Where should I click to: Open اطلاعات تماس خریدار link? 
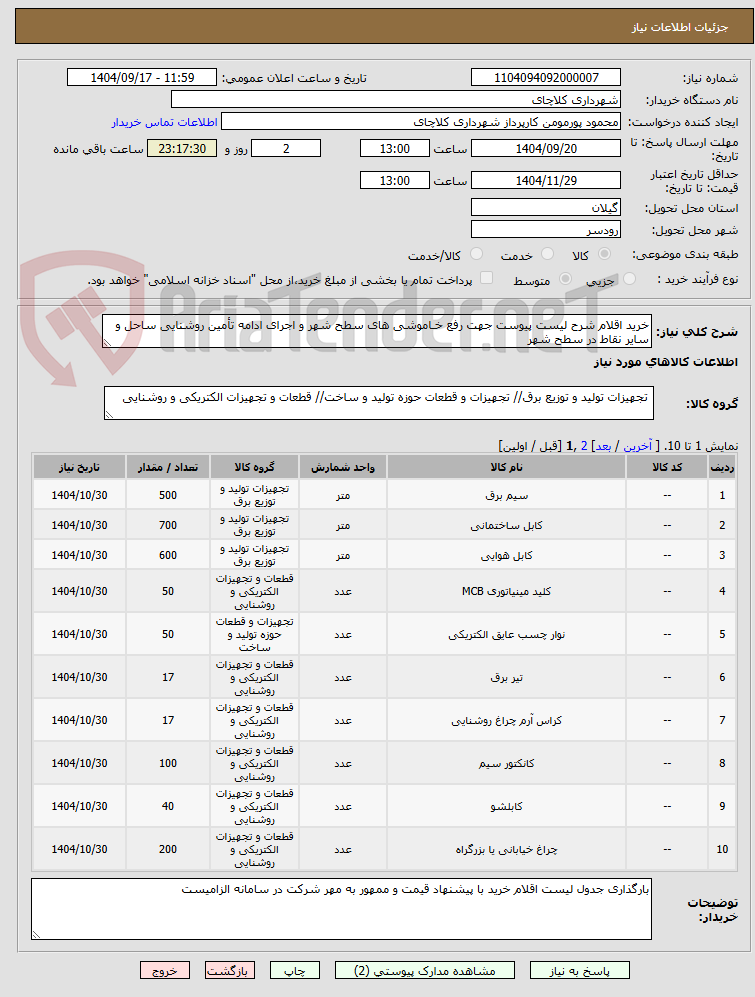165,122
